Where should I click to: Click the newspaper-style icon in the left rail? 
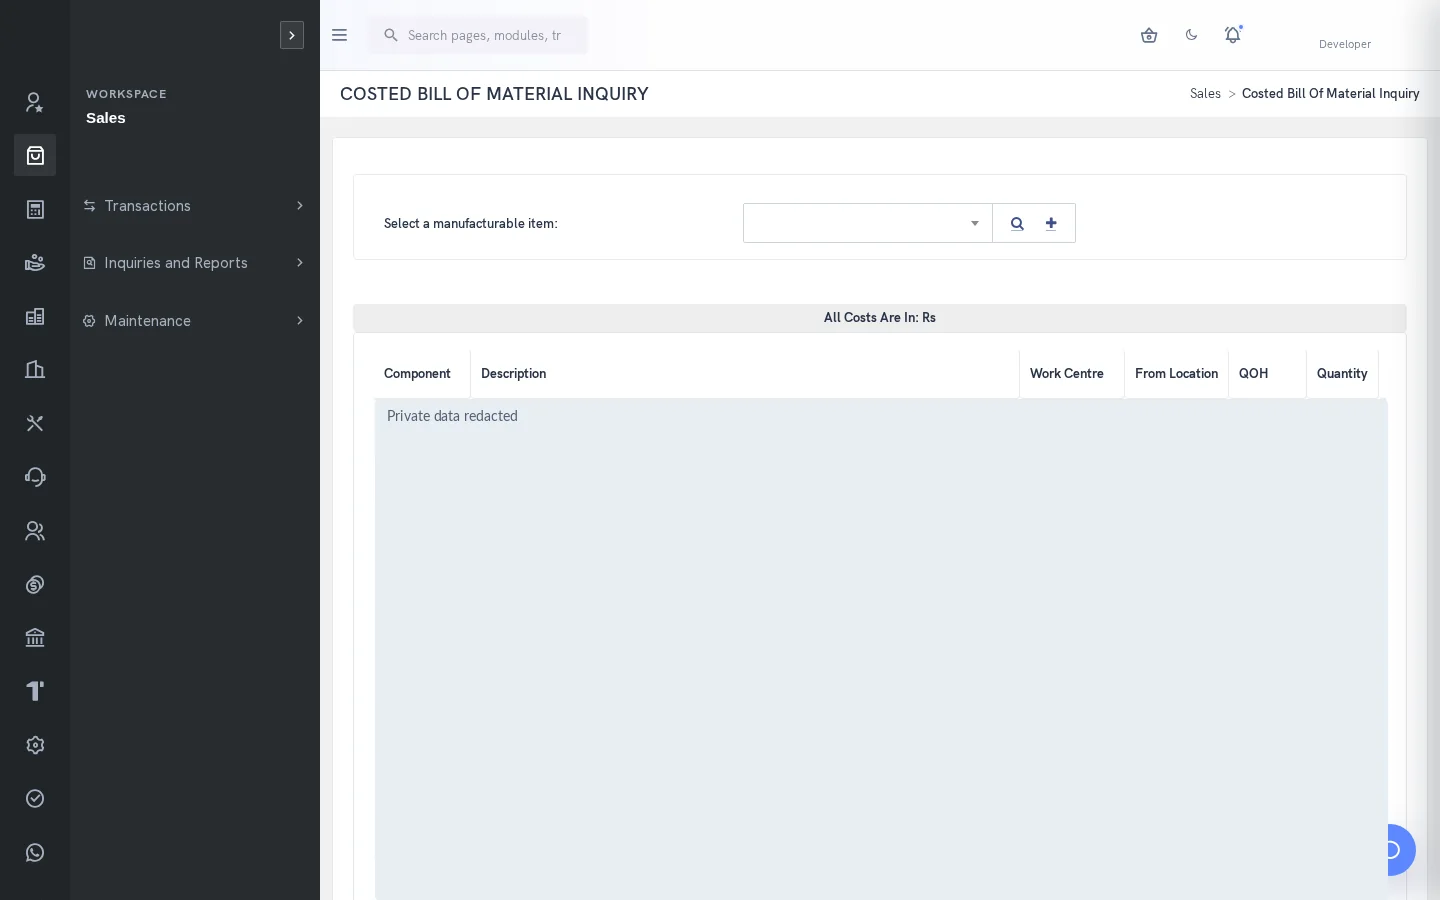pyautogui.click(x=35, y=316)
